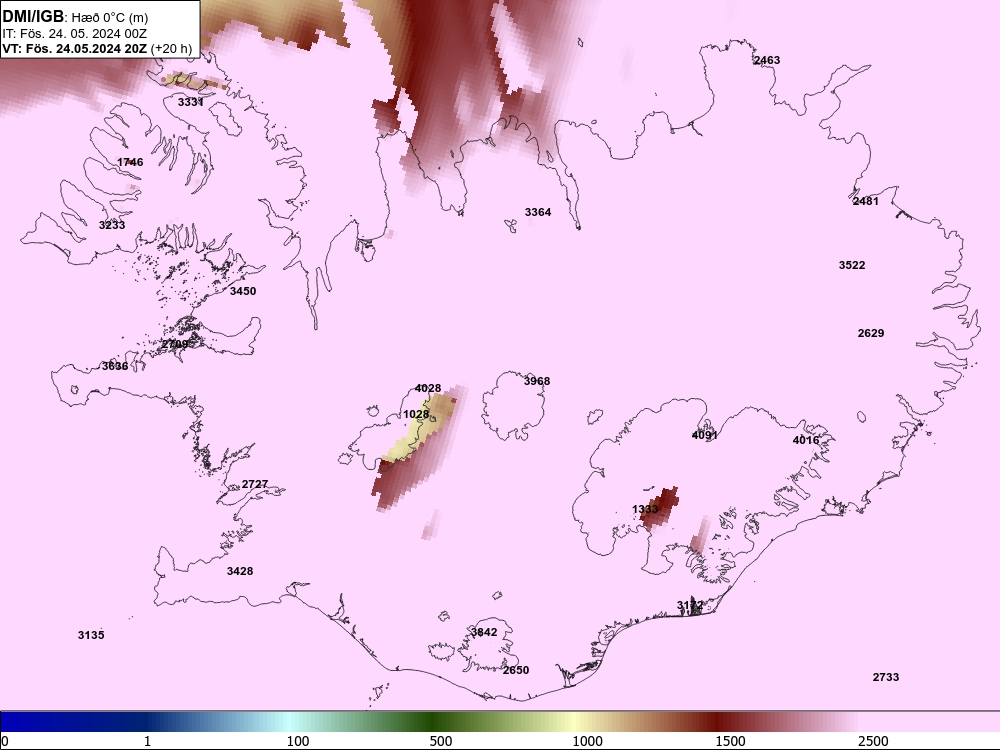Click the dark green section of color scale

point(434,721)
